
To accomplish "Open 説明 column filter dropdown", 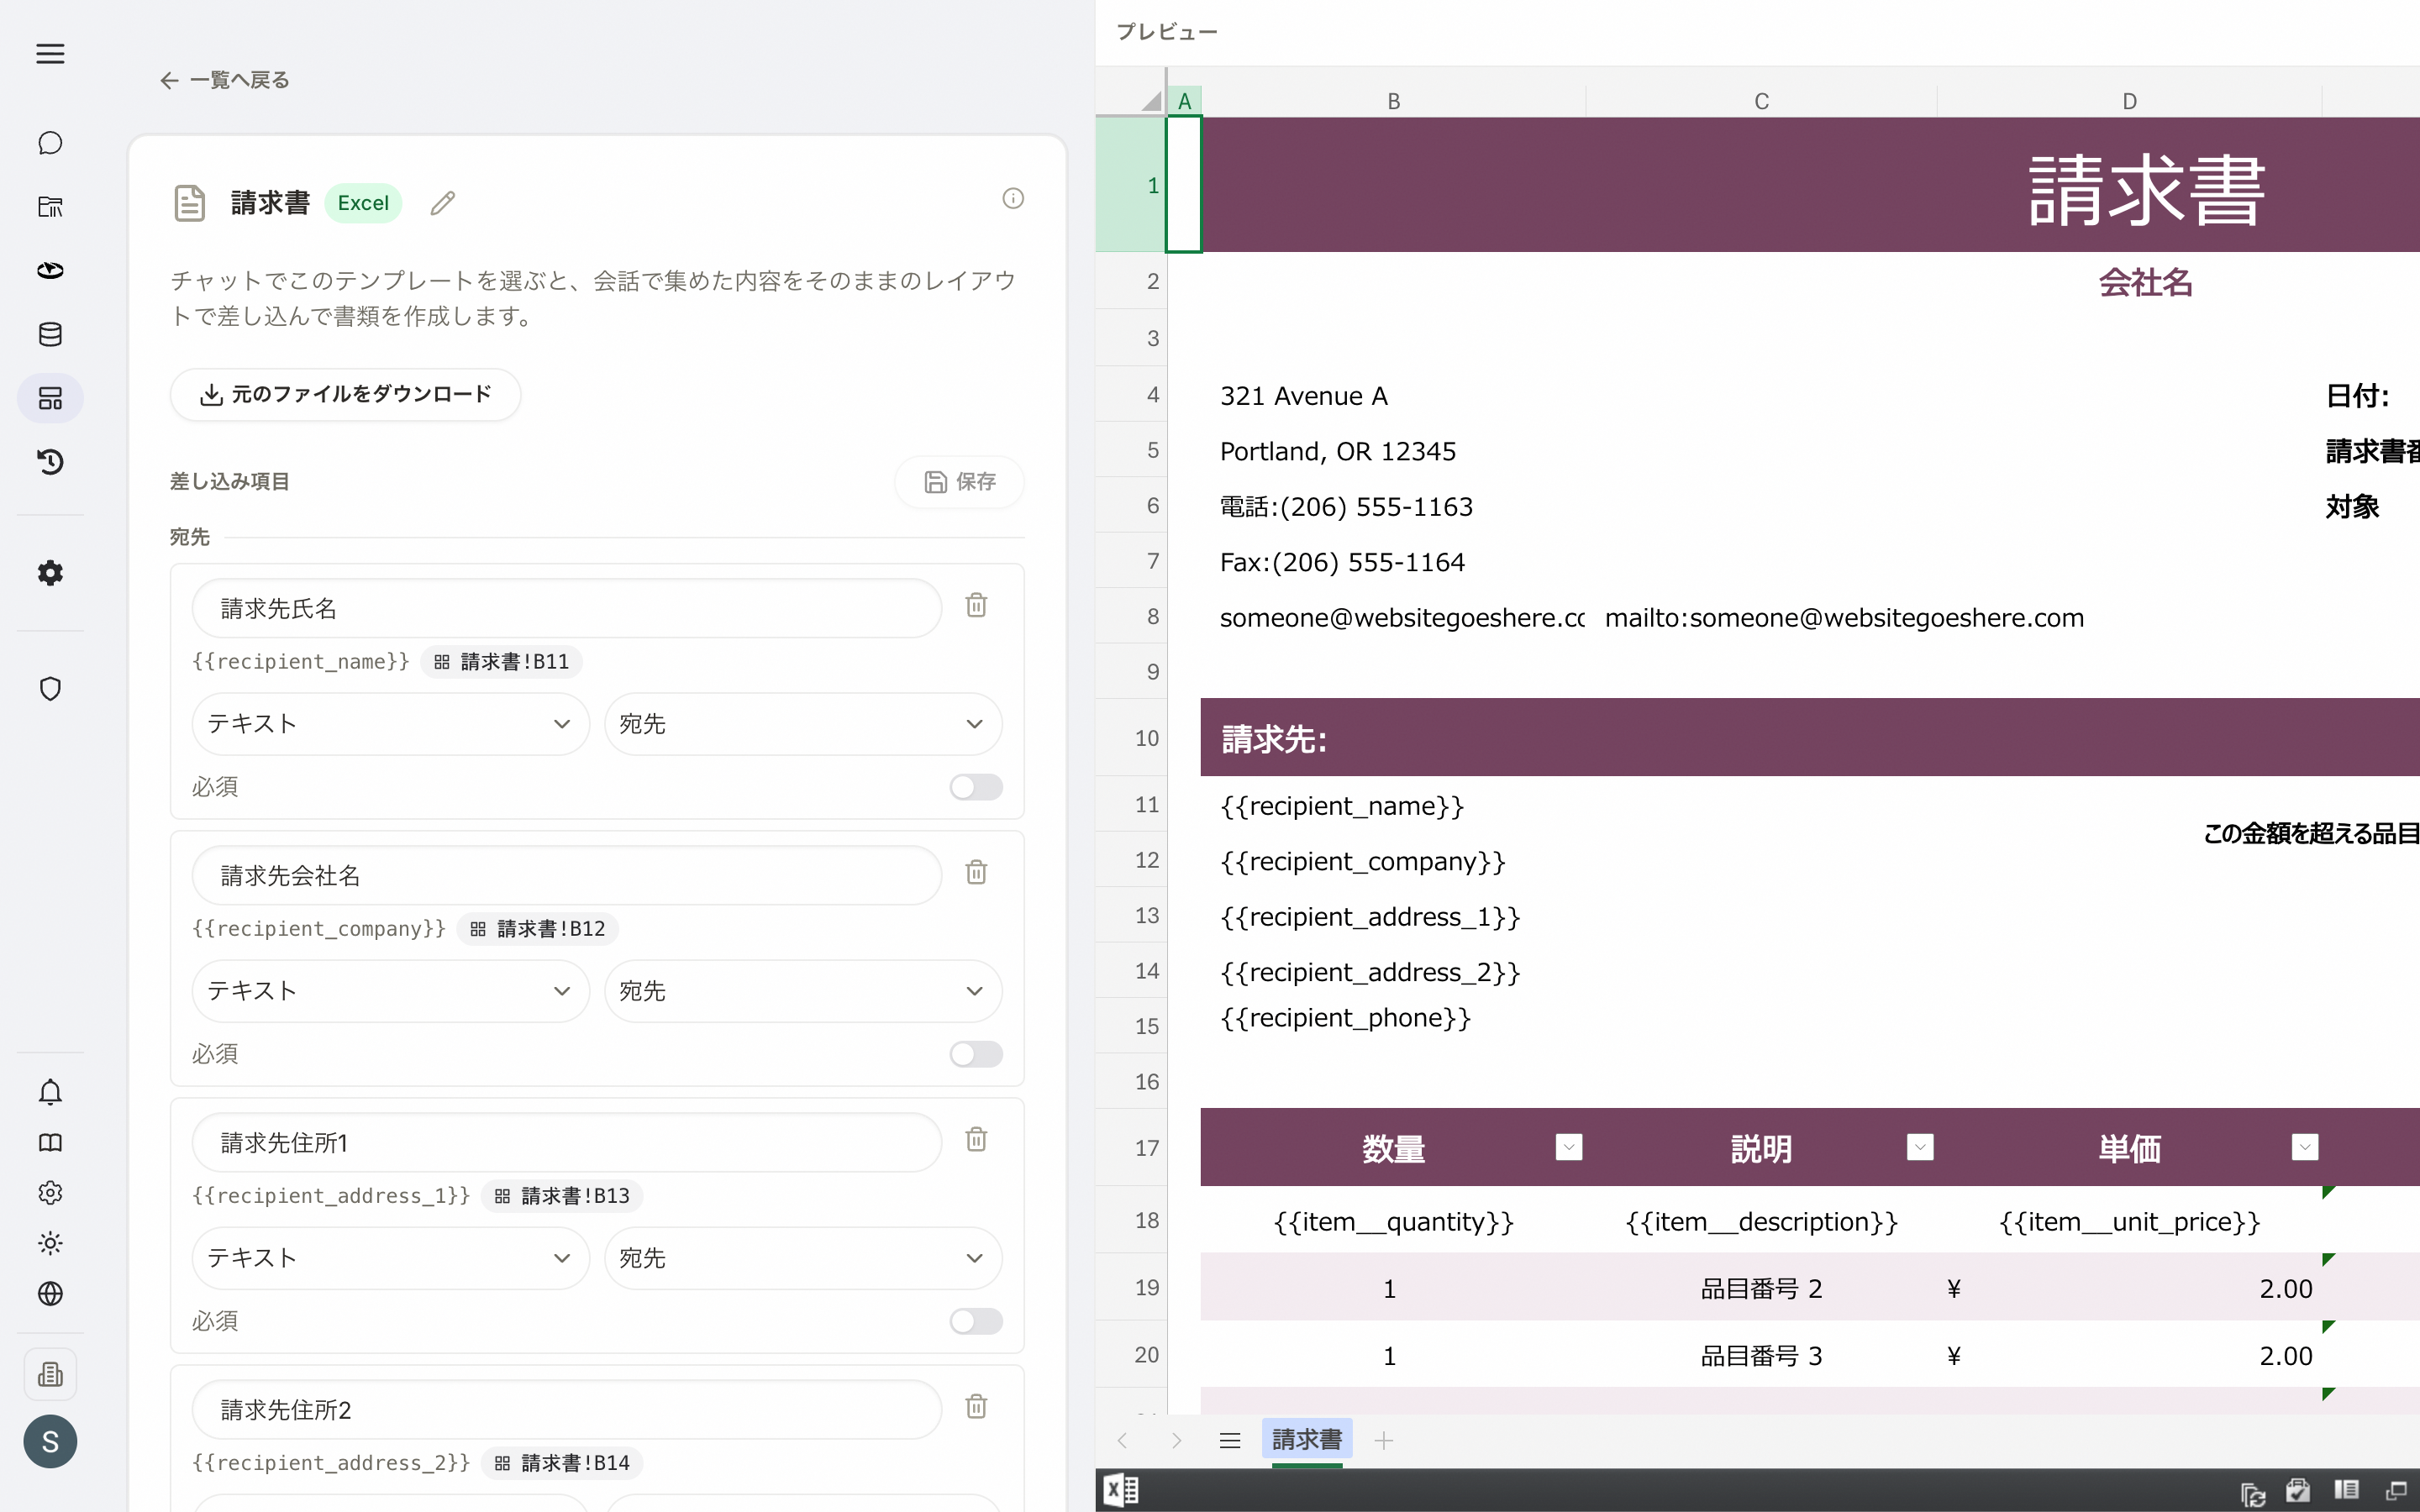I will pos(1919,1147).
